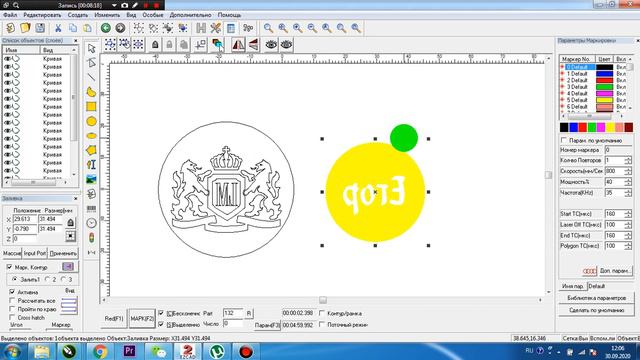Click the Частота(KHz) spinner arrows
The height and width of the screenshot is (360, 640).
(628, 192)
